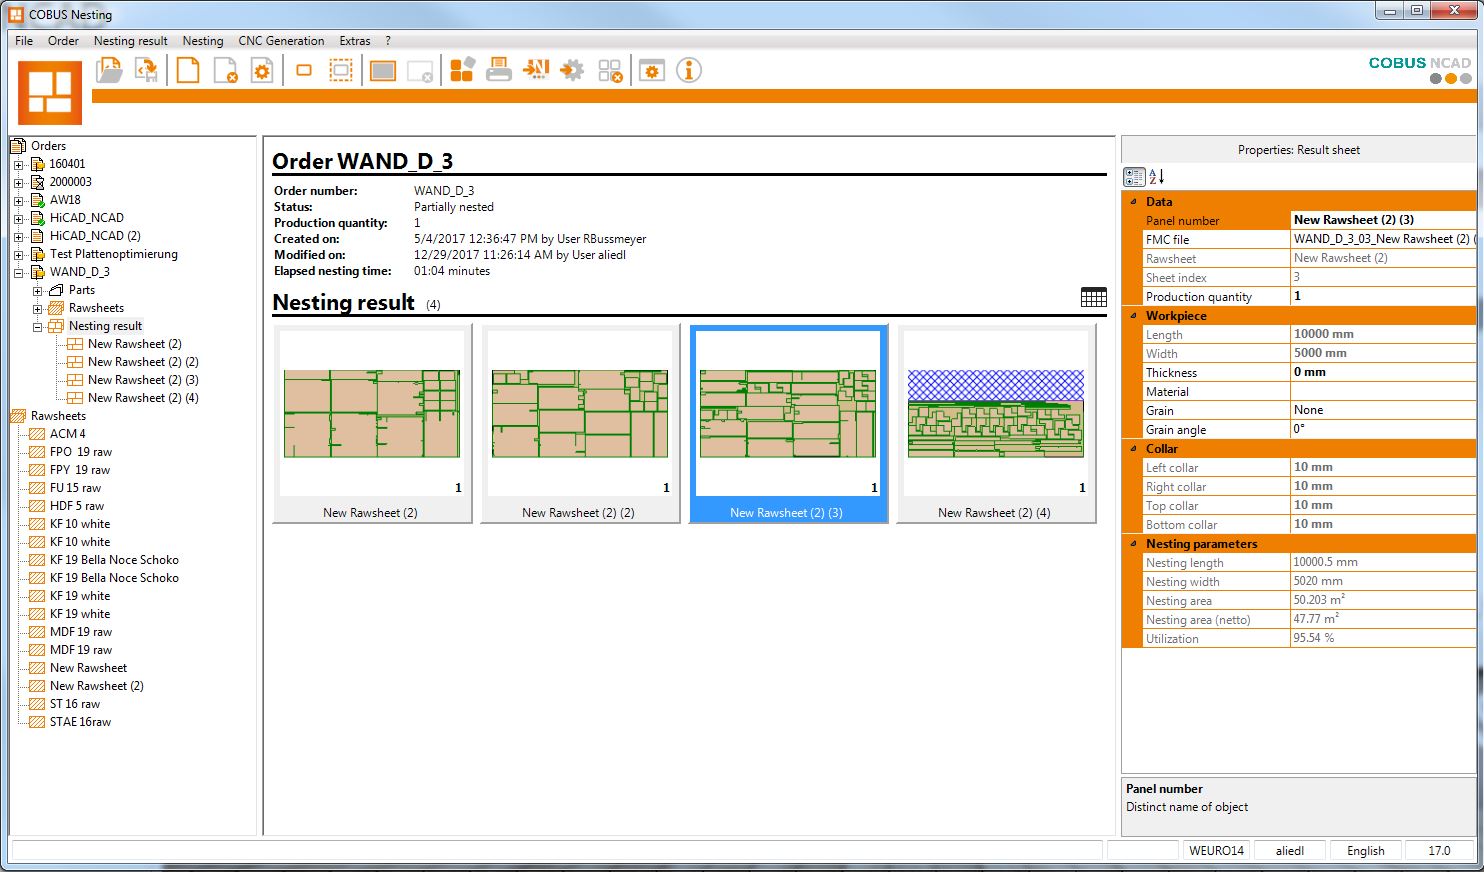Sort properties alphabetically with the A-Z icon
This screenshot has width=1484, height=872.
(x=1157, y=177)
